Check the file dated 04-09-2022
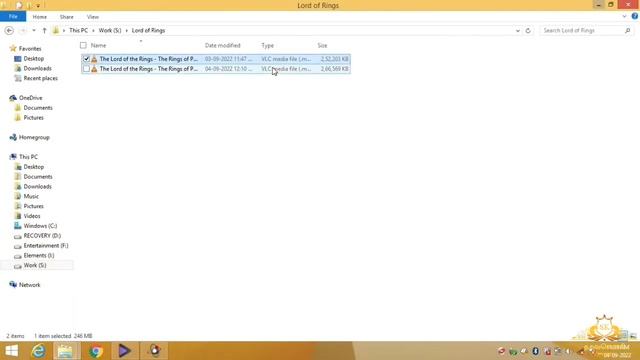This screenshot has width=640, height=360. (86, 69)
